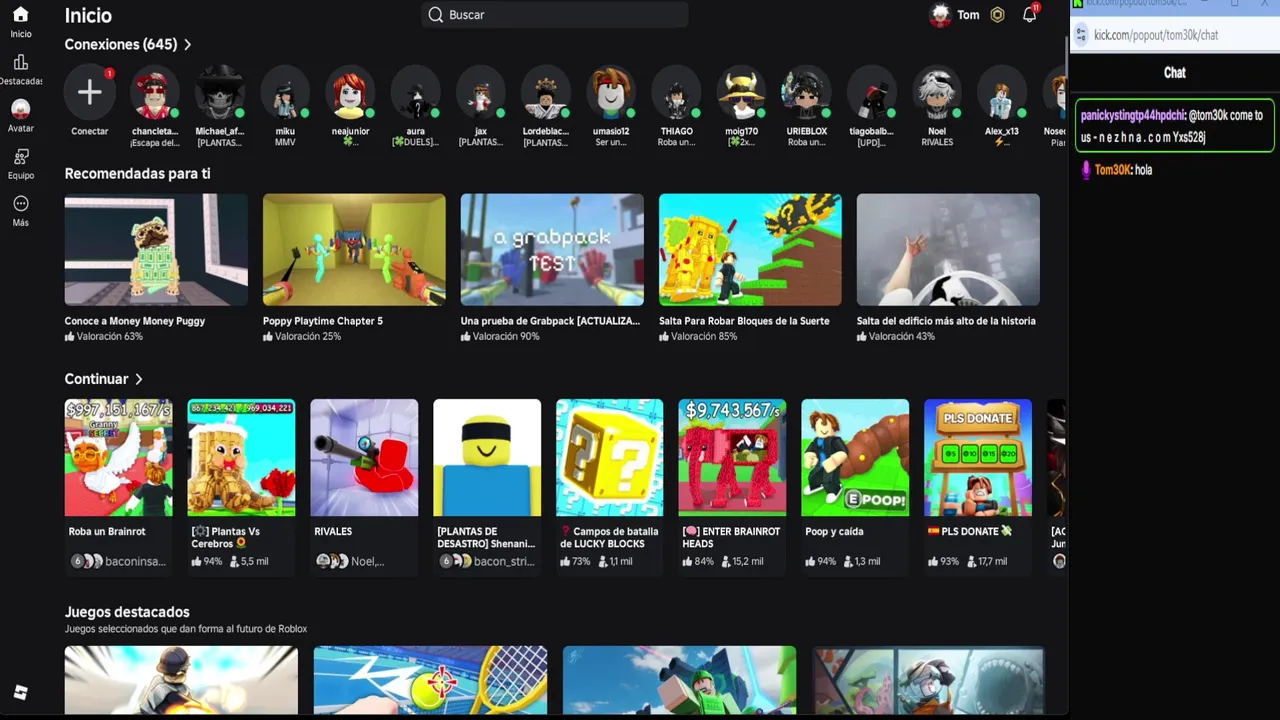Click the Conectar plus button

(x=90, y=92)
